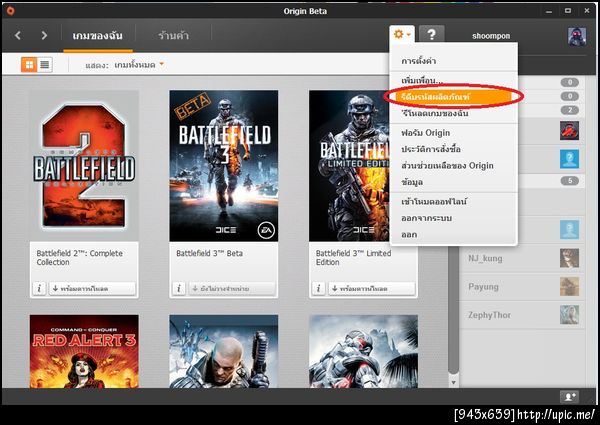Select friend Payung in the list
This screenshot has height=425, width=600.
pyautogui.click(x=522, y=287)
